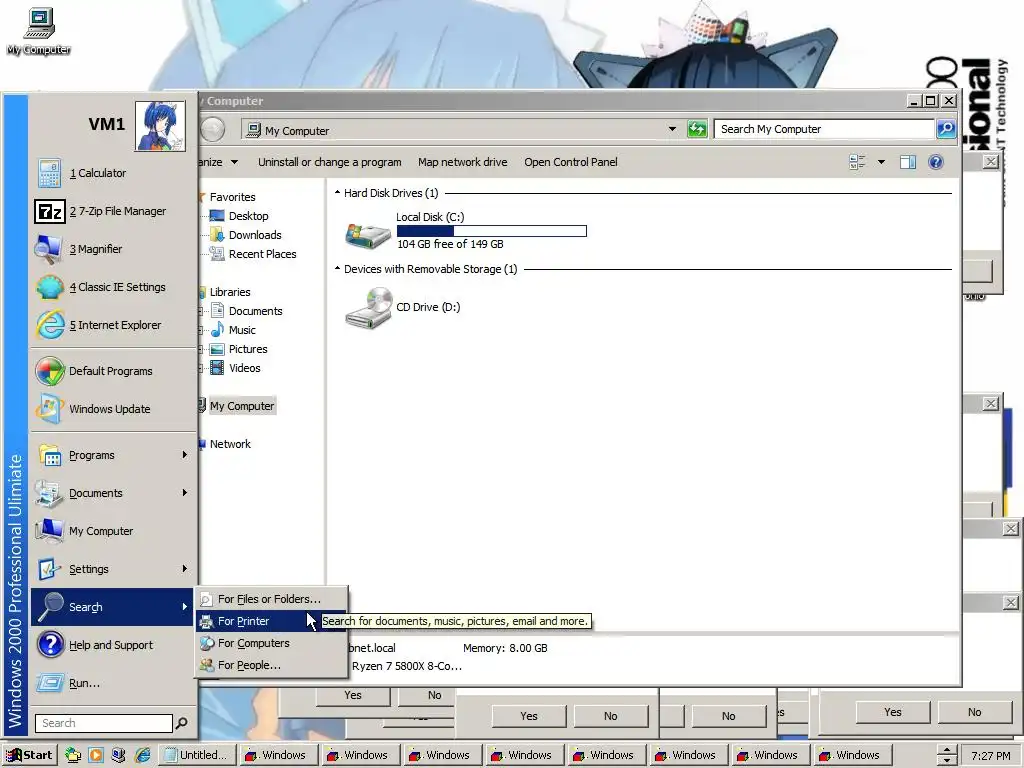Open Help and Support
Viewport: 1024px width, 768px height.
pyautogui.click(x=112, y=645)
